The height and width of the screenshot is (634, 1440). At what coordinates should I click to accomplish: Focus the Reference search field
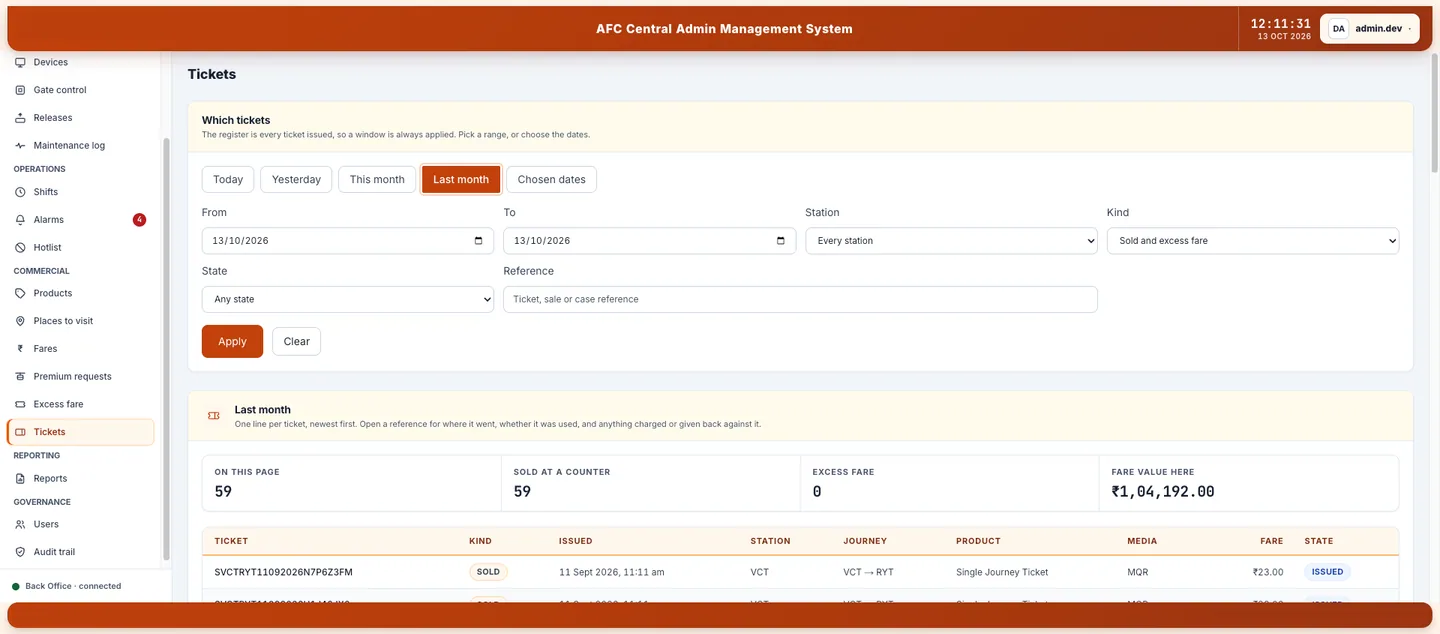pyautogui.click(x=800, y=299)
